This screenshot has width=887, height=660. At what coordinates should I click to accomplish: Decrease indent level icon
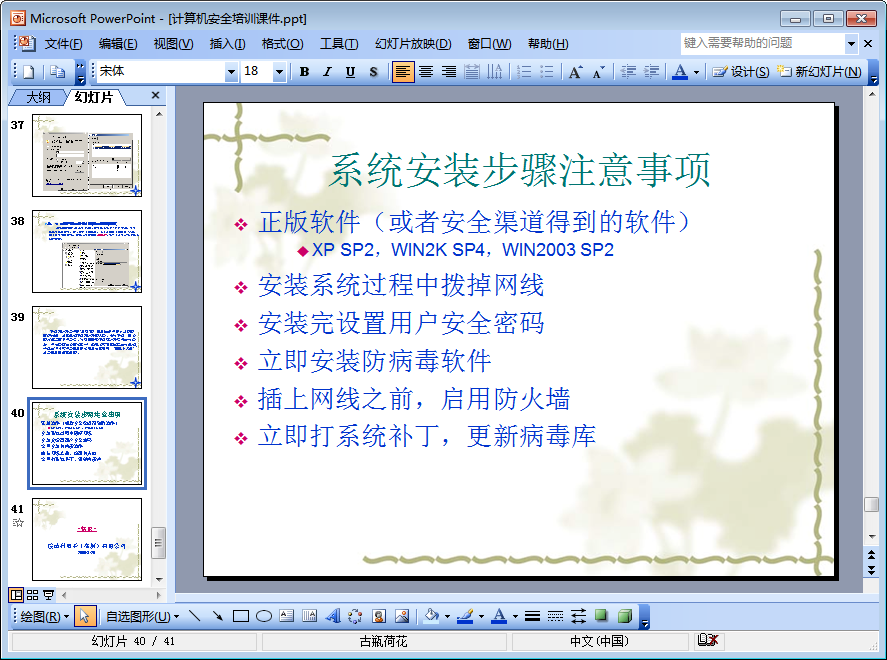628,72
